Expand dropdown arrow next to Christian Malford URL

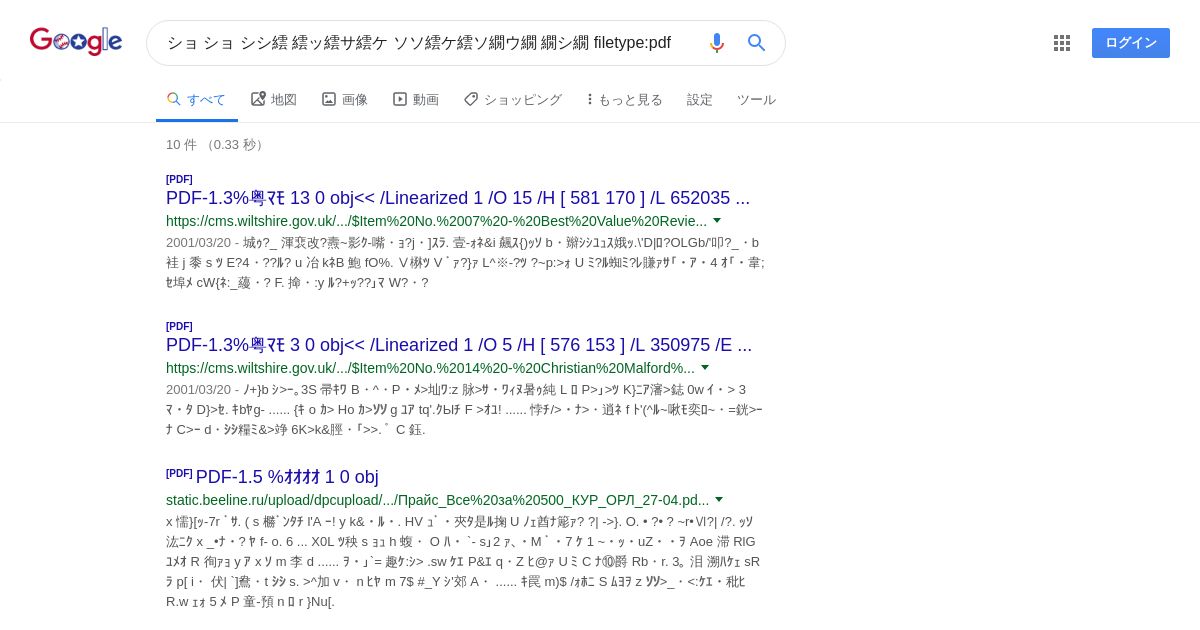point(705,368)
